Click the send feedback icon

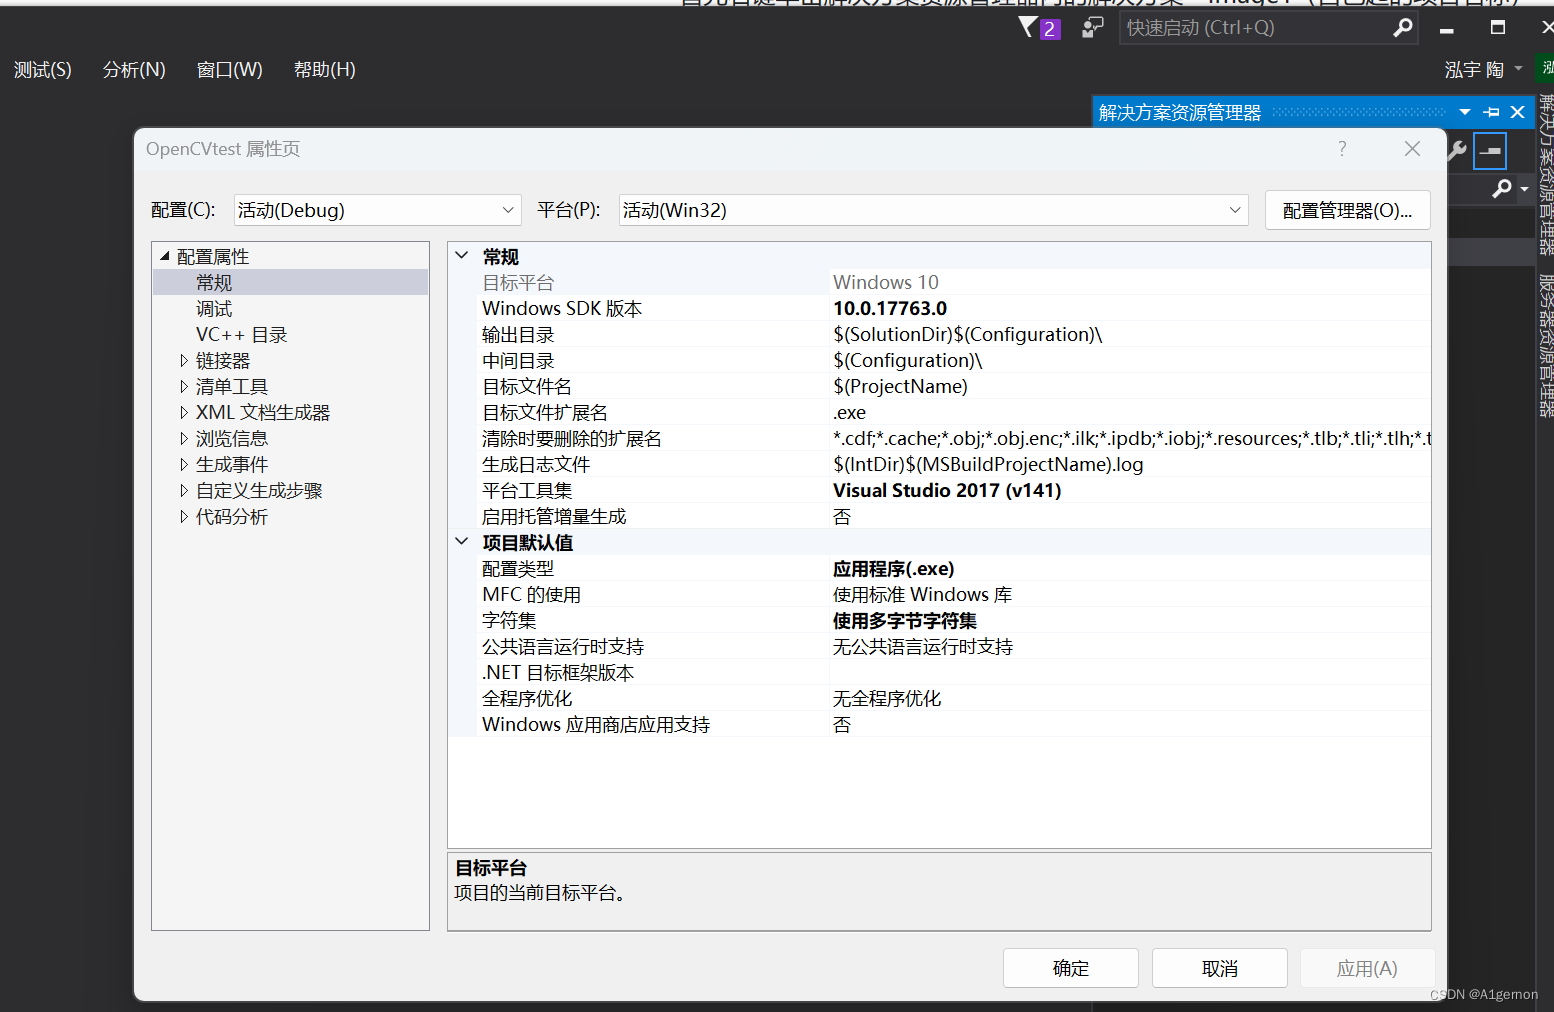tap(1092, 28)
